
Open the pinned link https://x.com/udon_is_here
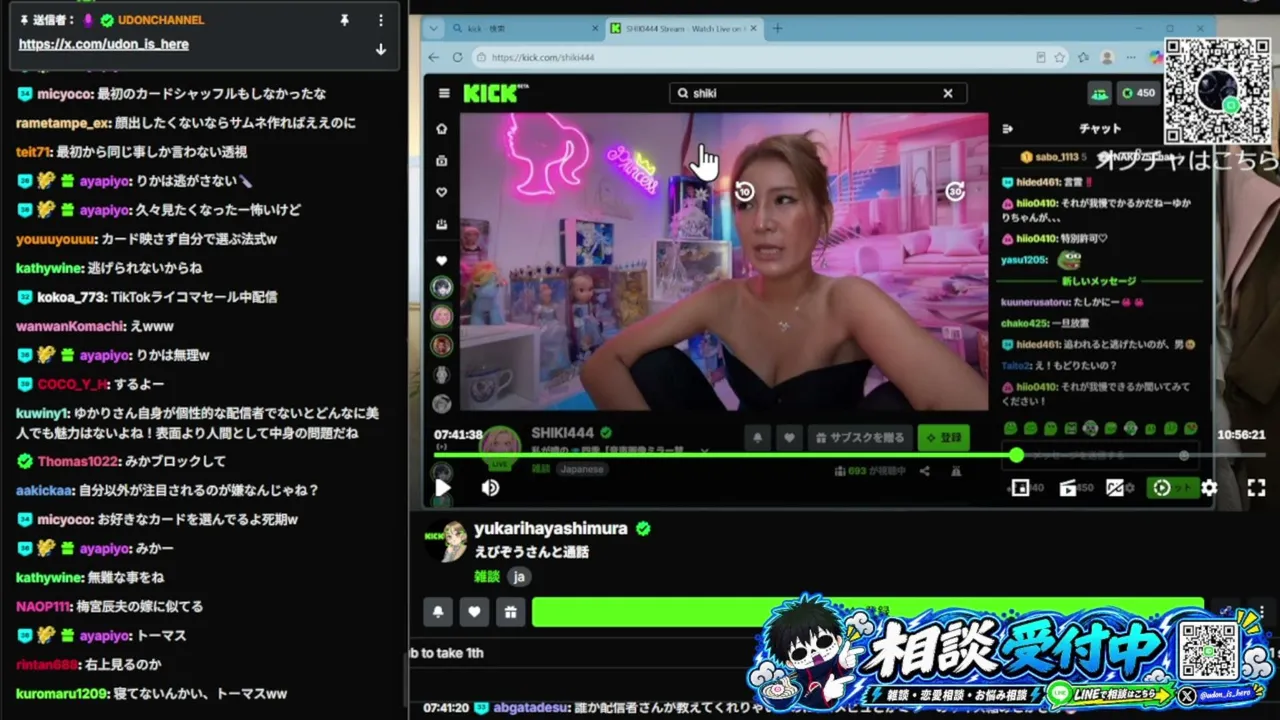pyautogui.click(x=103, y=44)
